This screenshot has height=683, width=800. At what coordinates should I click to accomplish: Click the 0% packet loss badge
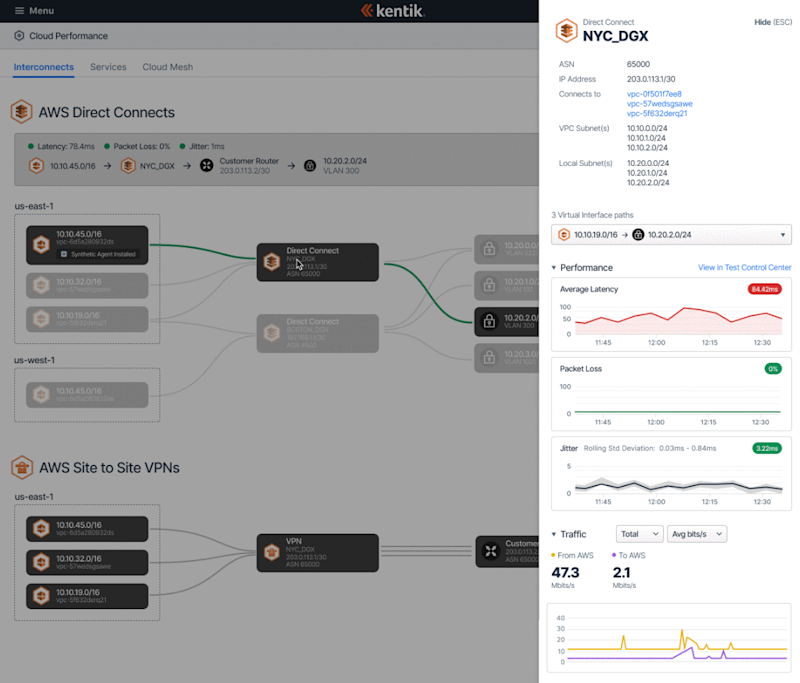point(773,369)
